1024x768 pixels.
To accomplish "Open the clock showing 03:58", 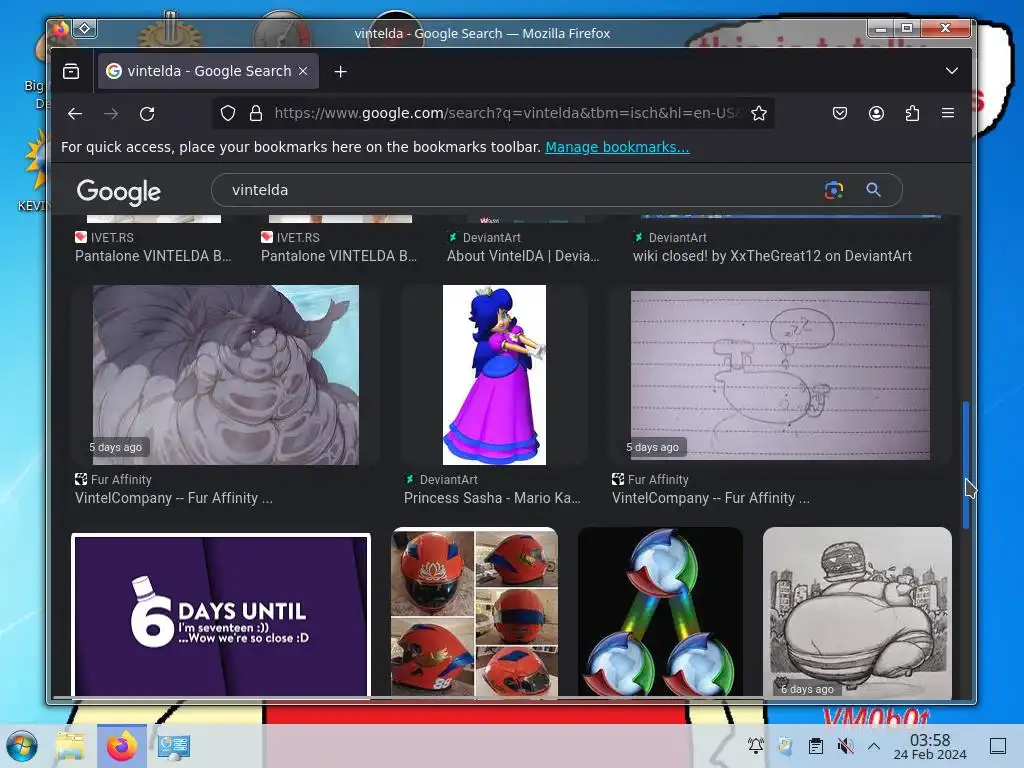I will pyautogui.click(x=930, y=746).
